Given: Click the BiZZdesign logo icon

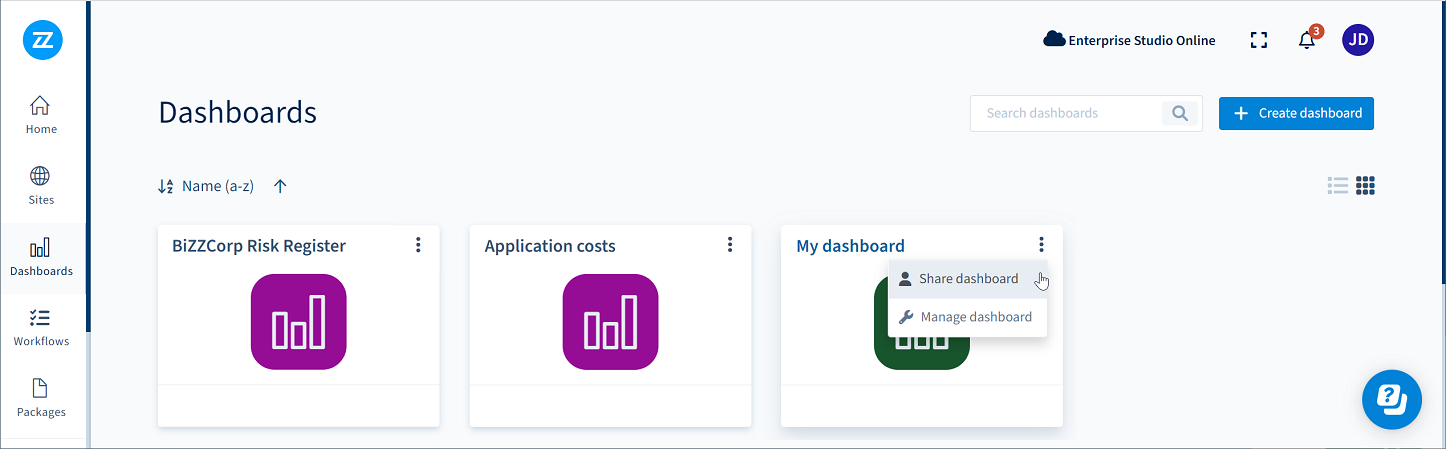Looking at the screenshot, I should tap(43, 40).
